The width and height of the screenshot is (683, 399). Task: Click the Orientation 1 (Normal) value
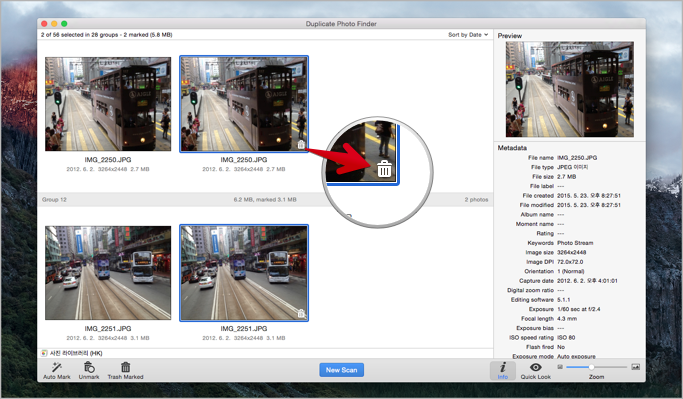click(571, 271)
